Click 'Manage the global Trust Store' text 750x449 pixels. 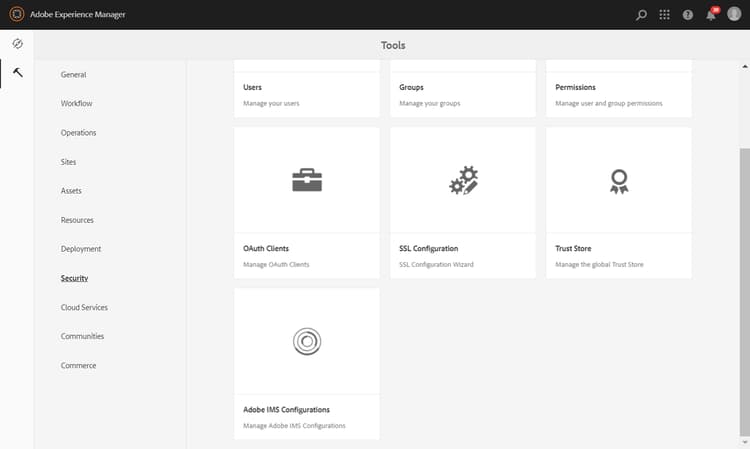point(599,264)
